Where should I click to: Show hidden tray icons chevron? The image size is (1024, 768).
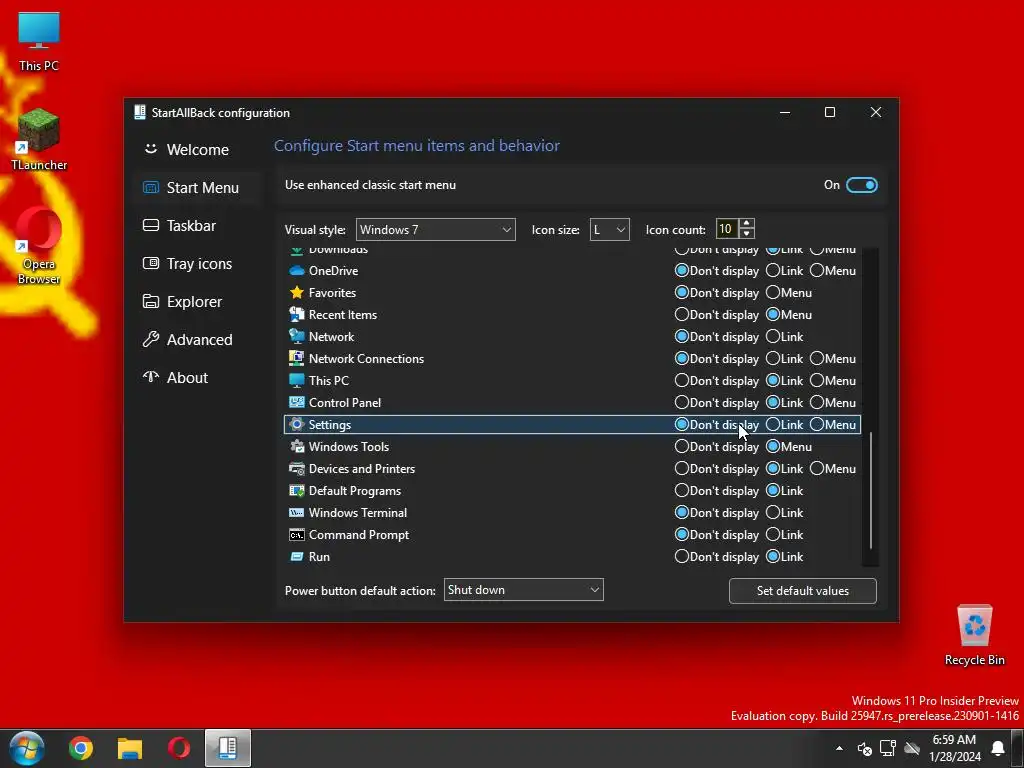pos(839,748)
